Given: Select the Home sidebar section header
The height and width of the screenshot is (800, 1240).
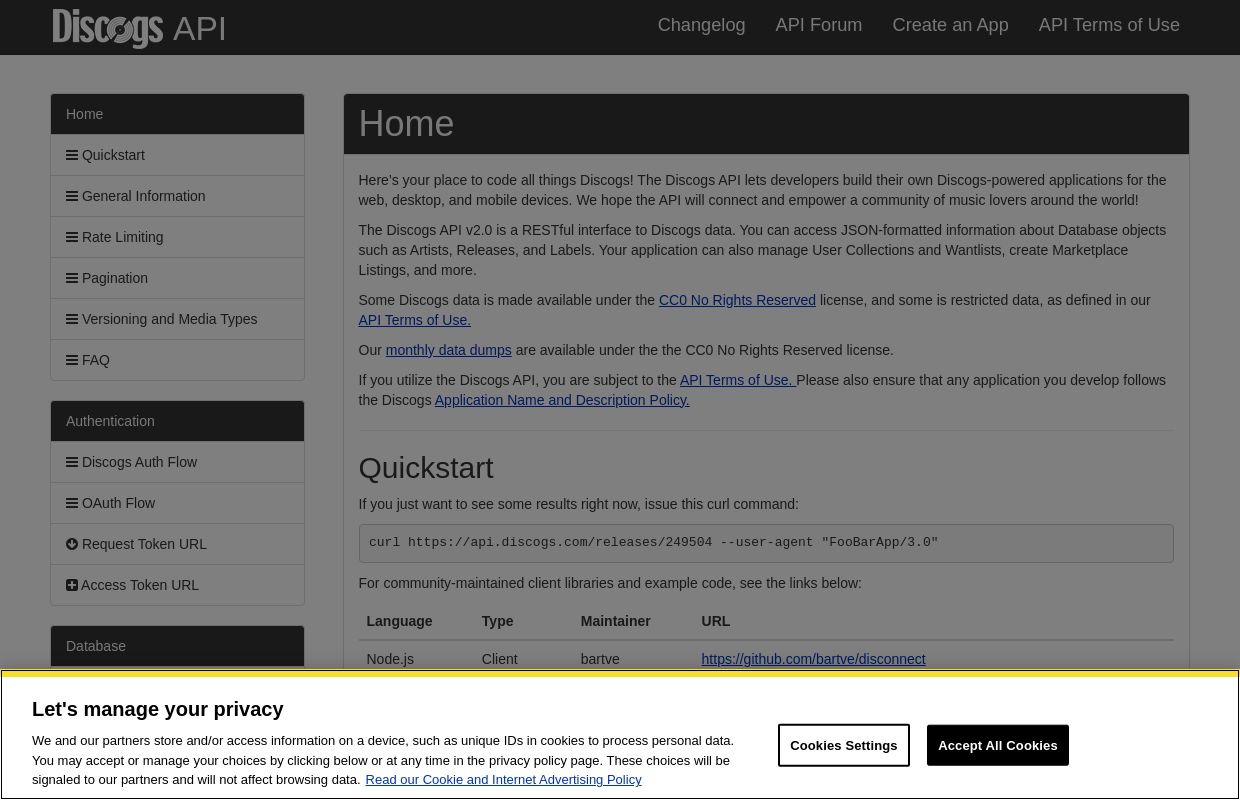Looking at the screenshot, I should point(178,114).
